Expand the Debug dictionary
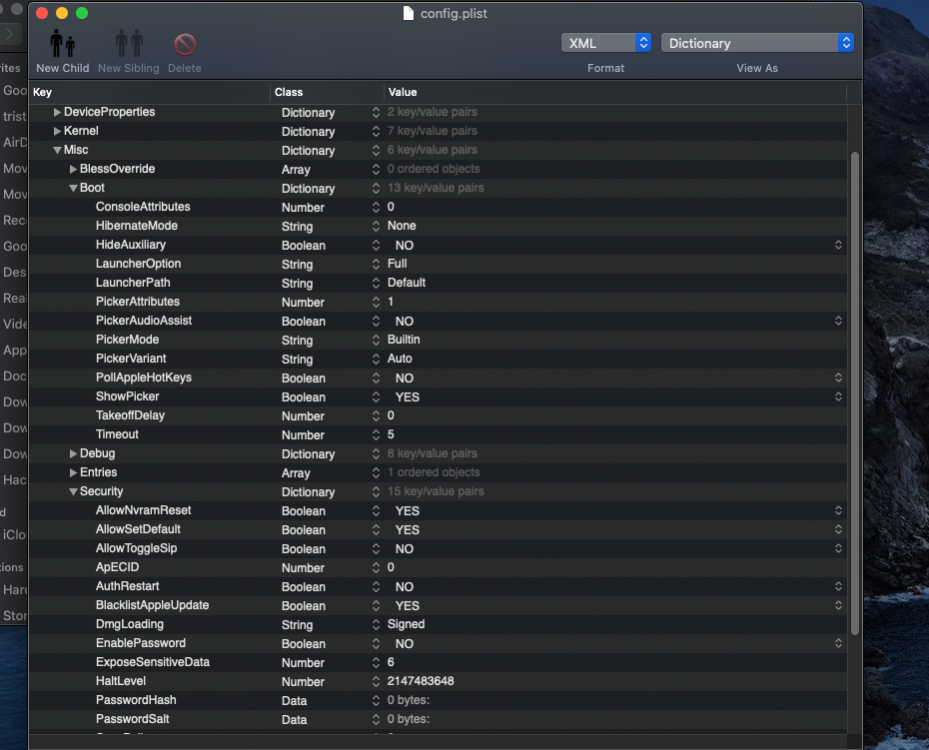This screenshot has width=929, height=750. click(x=73, y=453)
